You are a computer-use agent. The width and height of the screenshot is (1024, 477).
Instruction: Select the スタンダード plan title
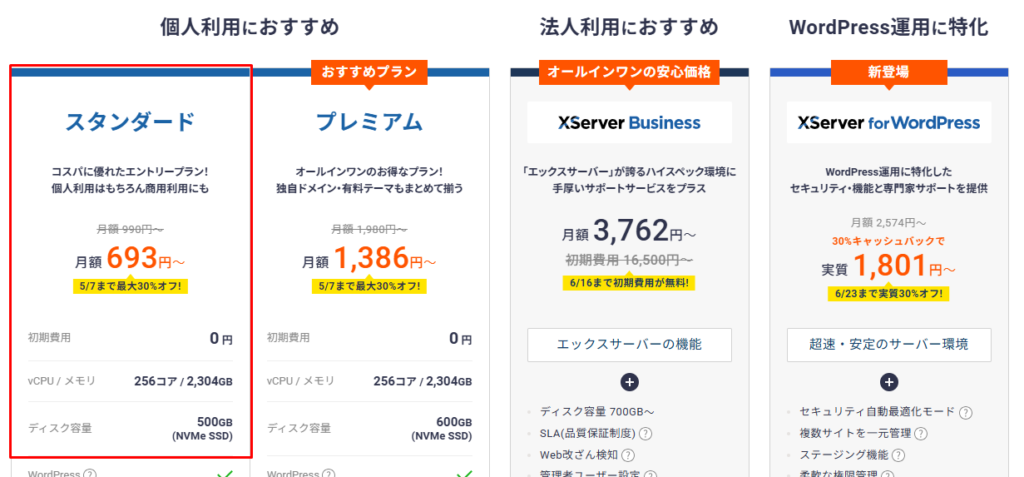tap(130, 123)
